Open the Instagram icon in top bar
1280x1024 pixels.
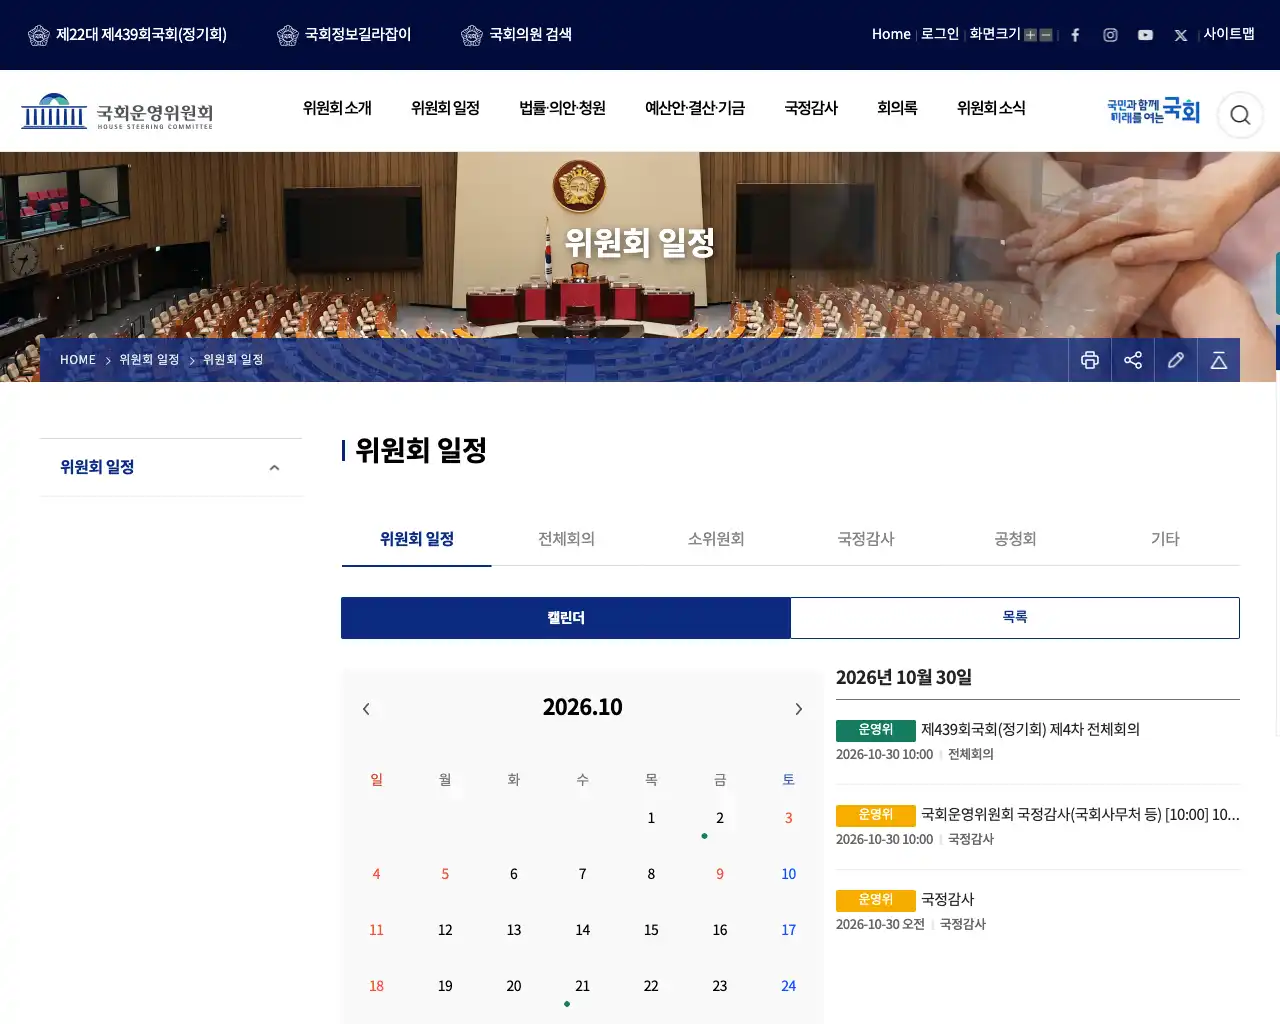point(1110,35)
